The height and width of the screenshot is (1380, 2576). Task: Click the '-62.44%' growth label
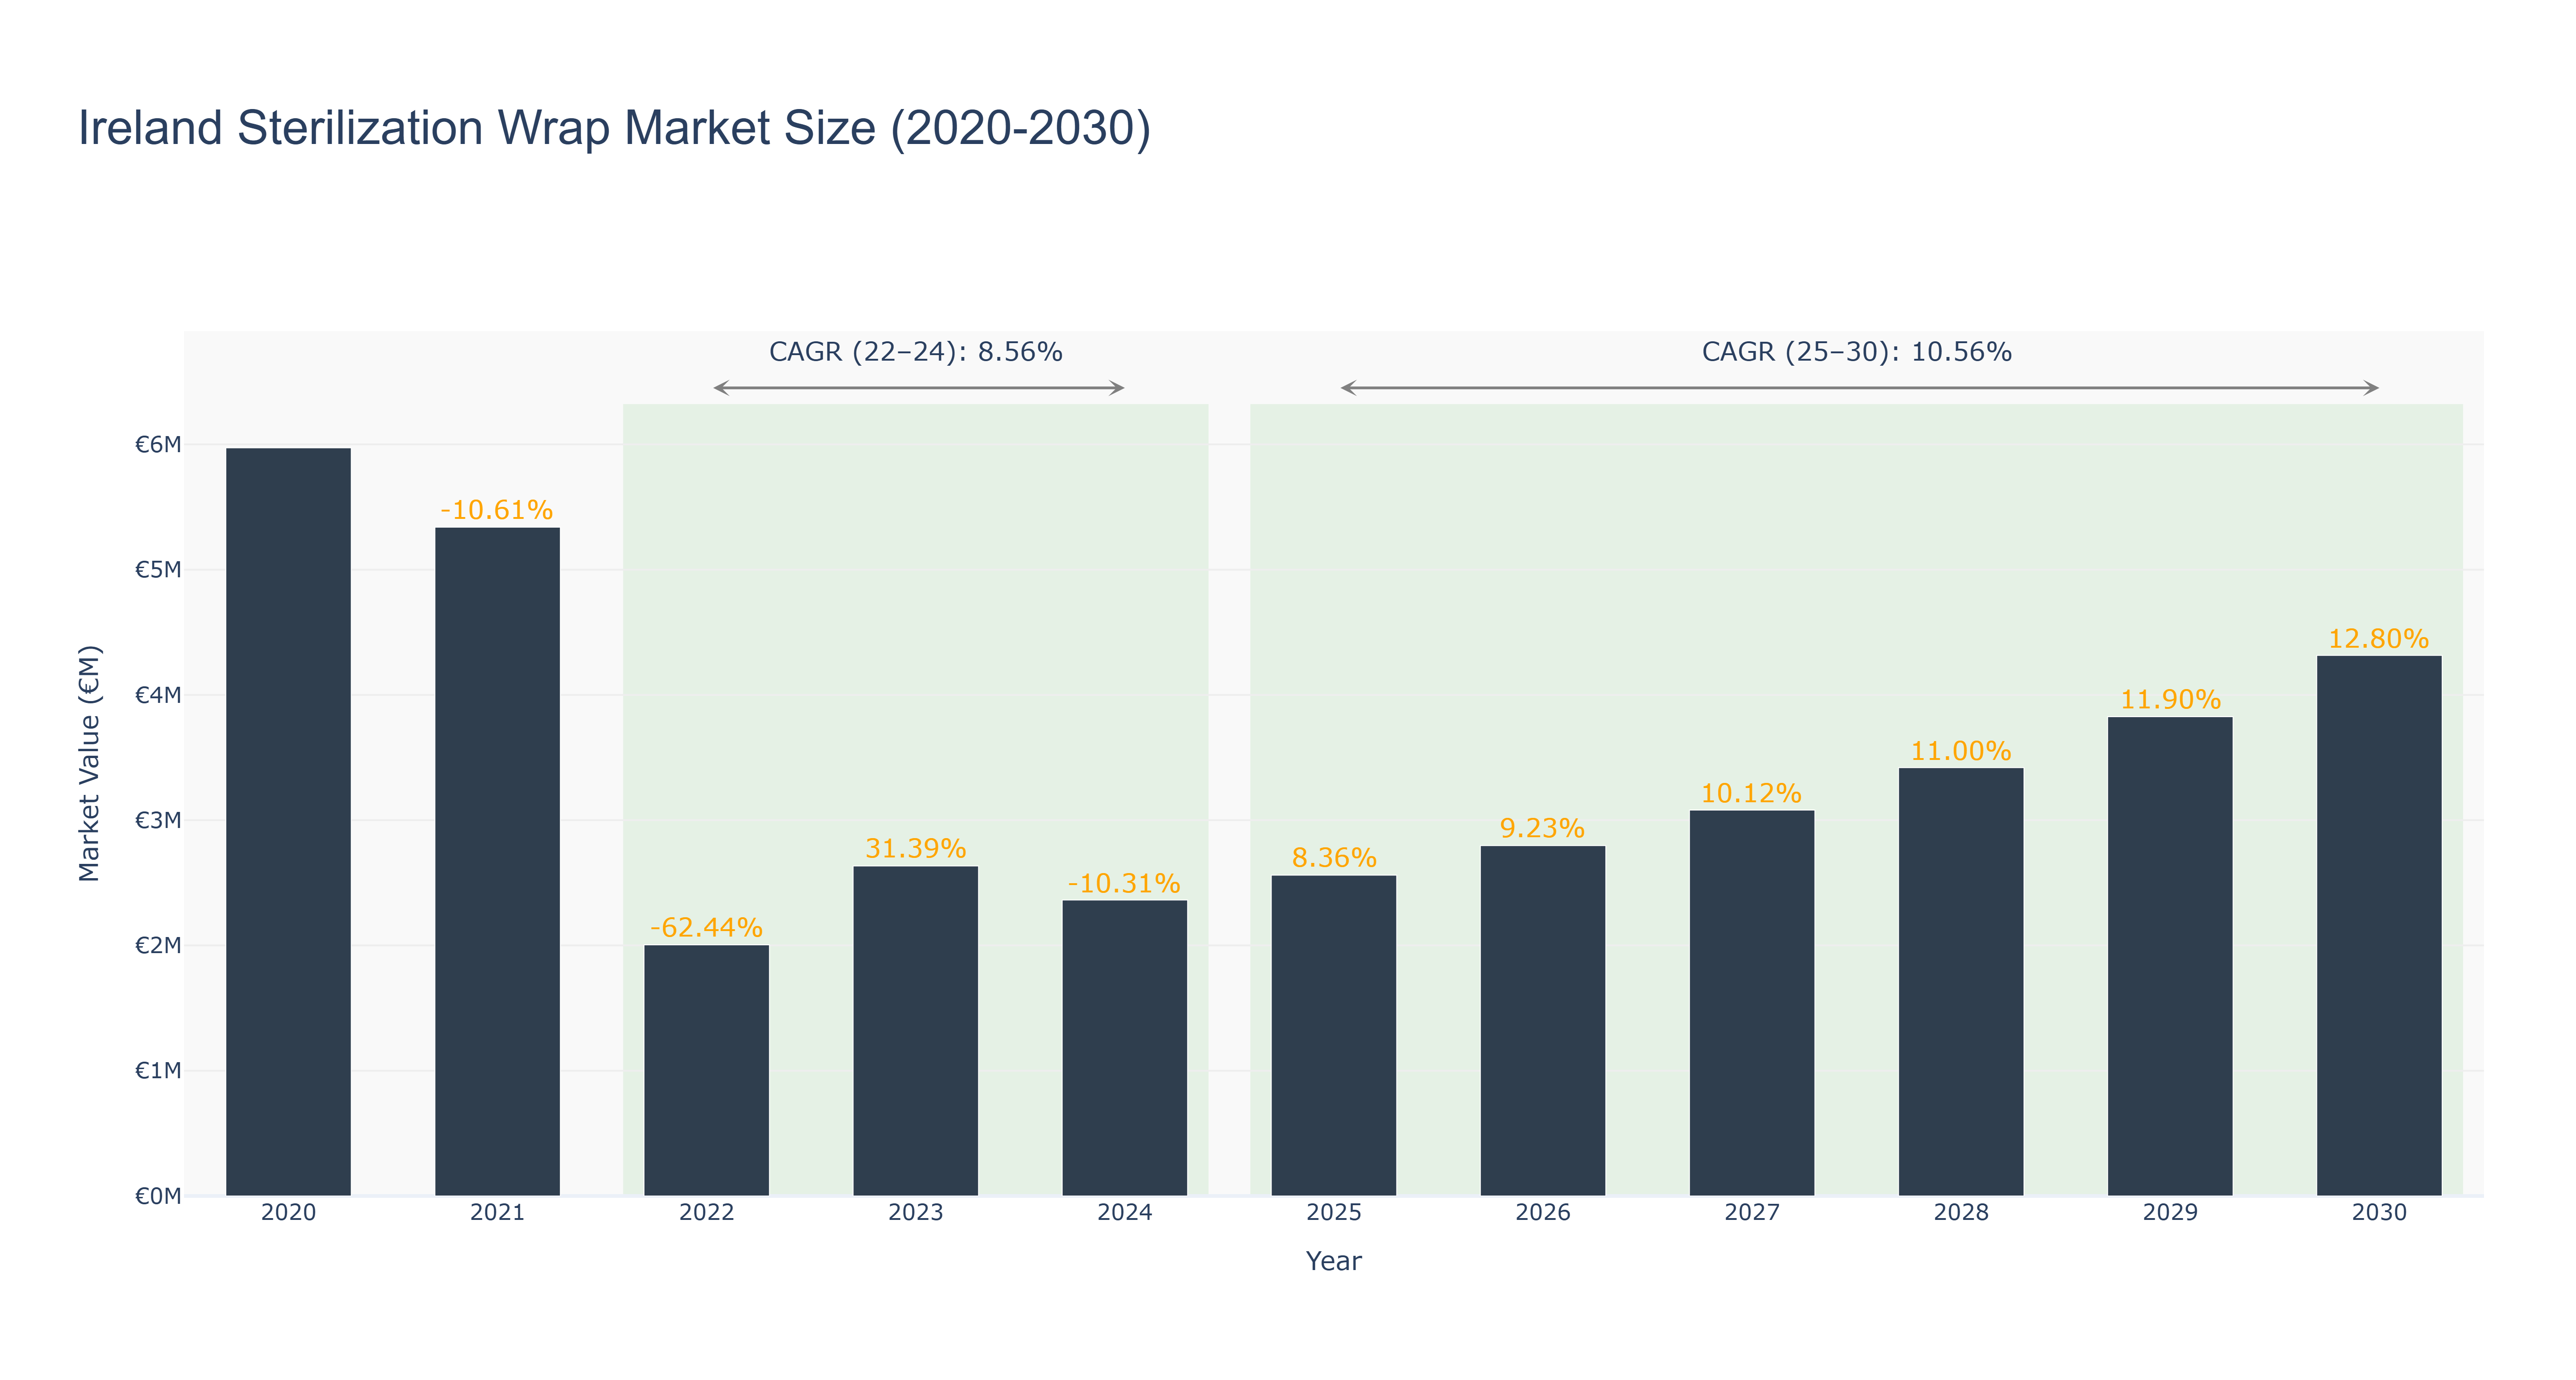706,927
